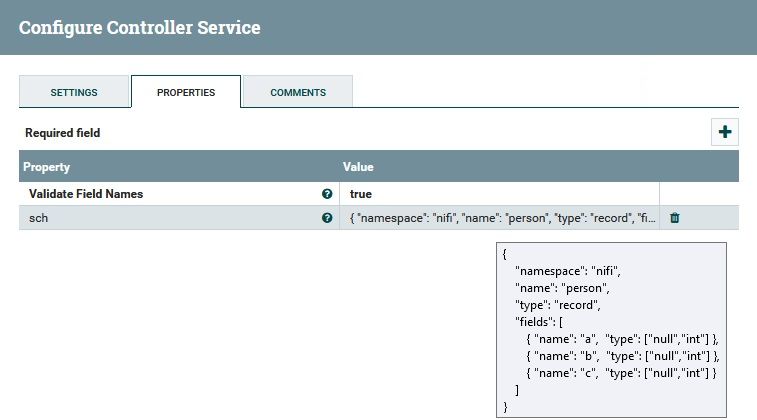Edit the 'true' value of Validate Field Names
The width and height of the screenshot is (757, 420).
pos(500,194)
